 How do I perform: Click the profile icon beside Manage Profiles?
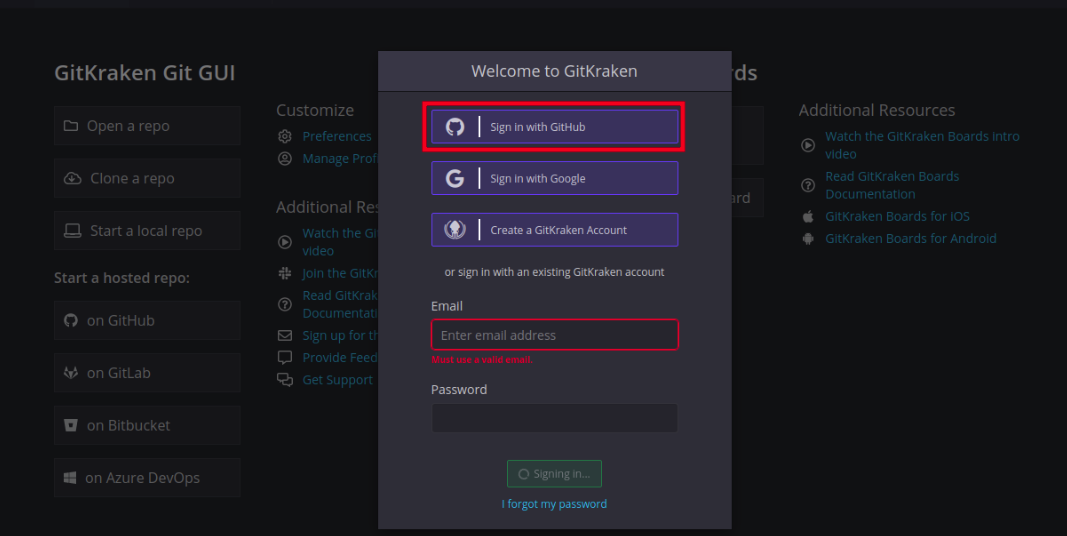point(284,158)
